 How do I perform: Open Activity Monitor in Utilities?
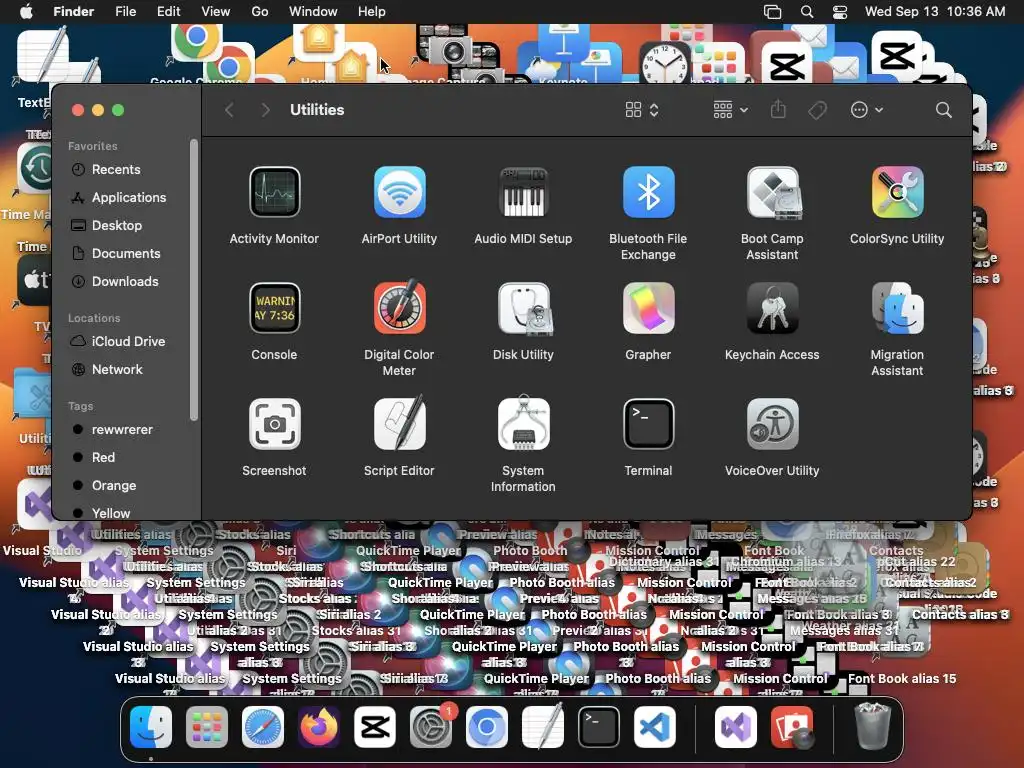pyautogui.click(x=274, y=192)
